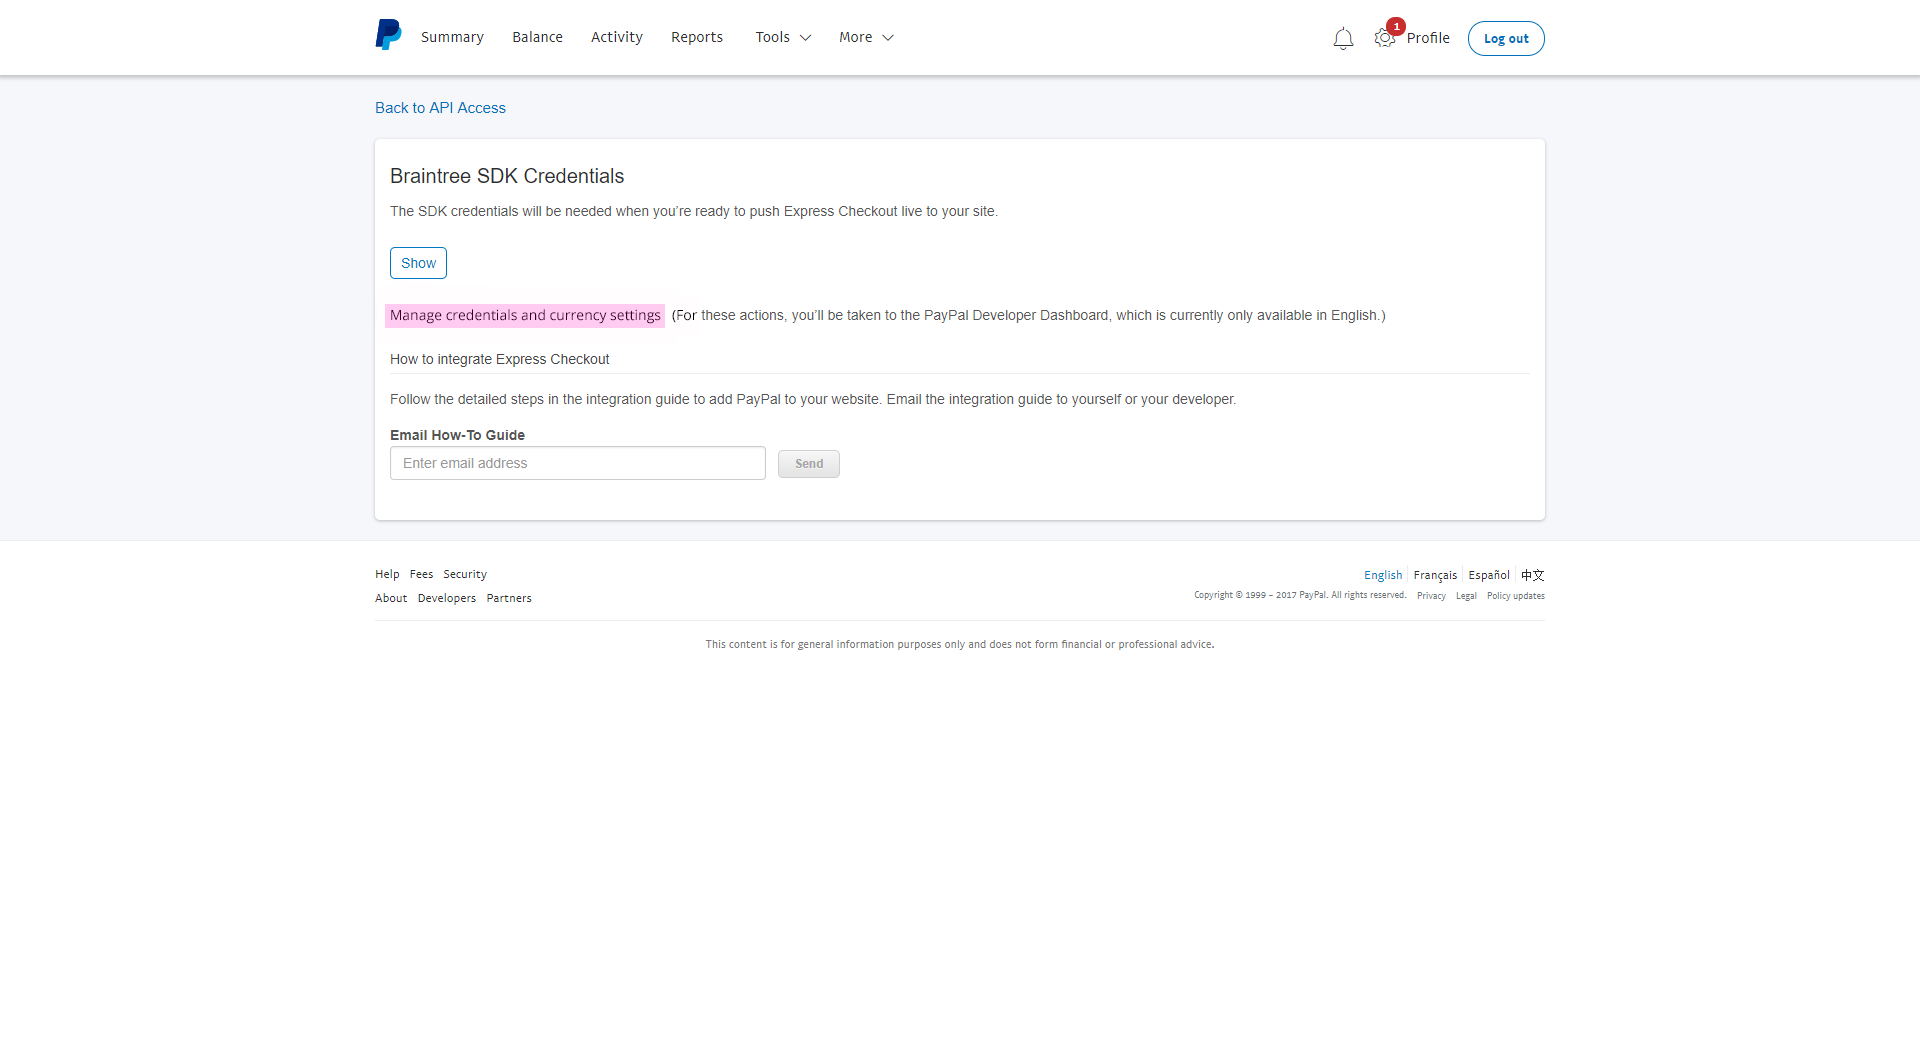Click the Braintree SDK Credentials heading

(507, 176)
